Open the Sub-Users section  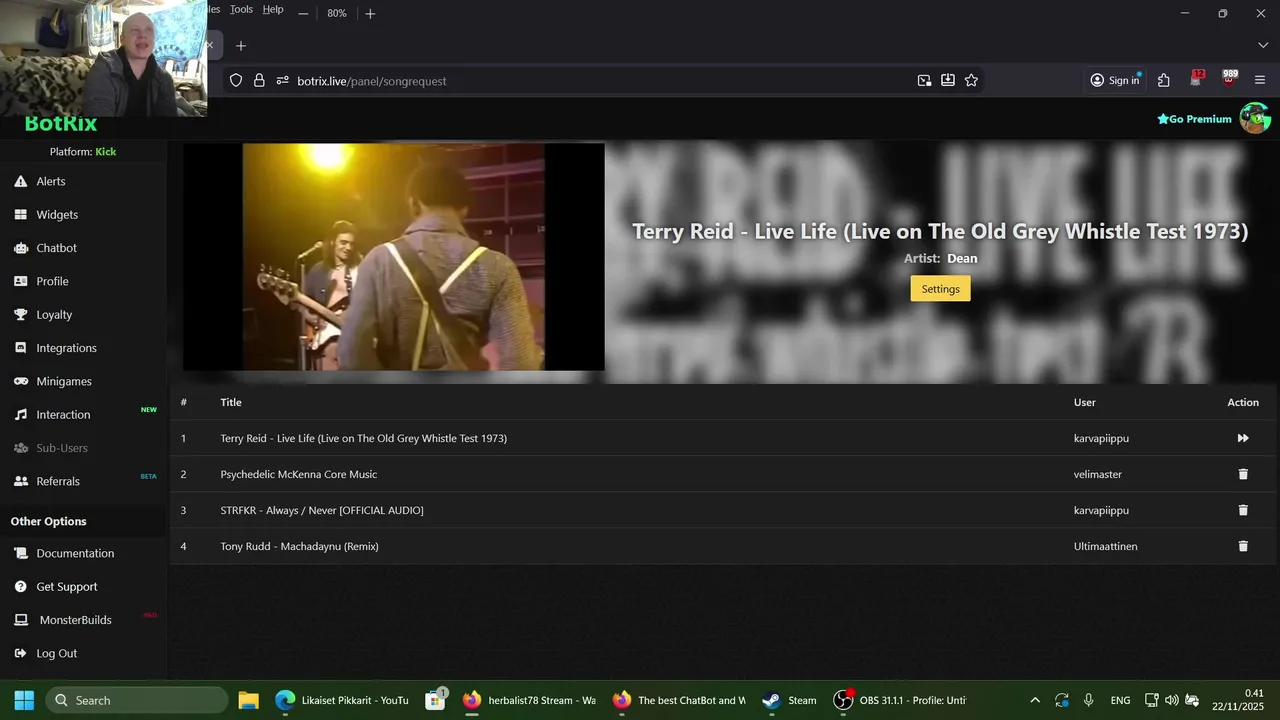coord(62,448)
